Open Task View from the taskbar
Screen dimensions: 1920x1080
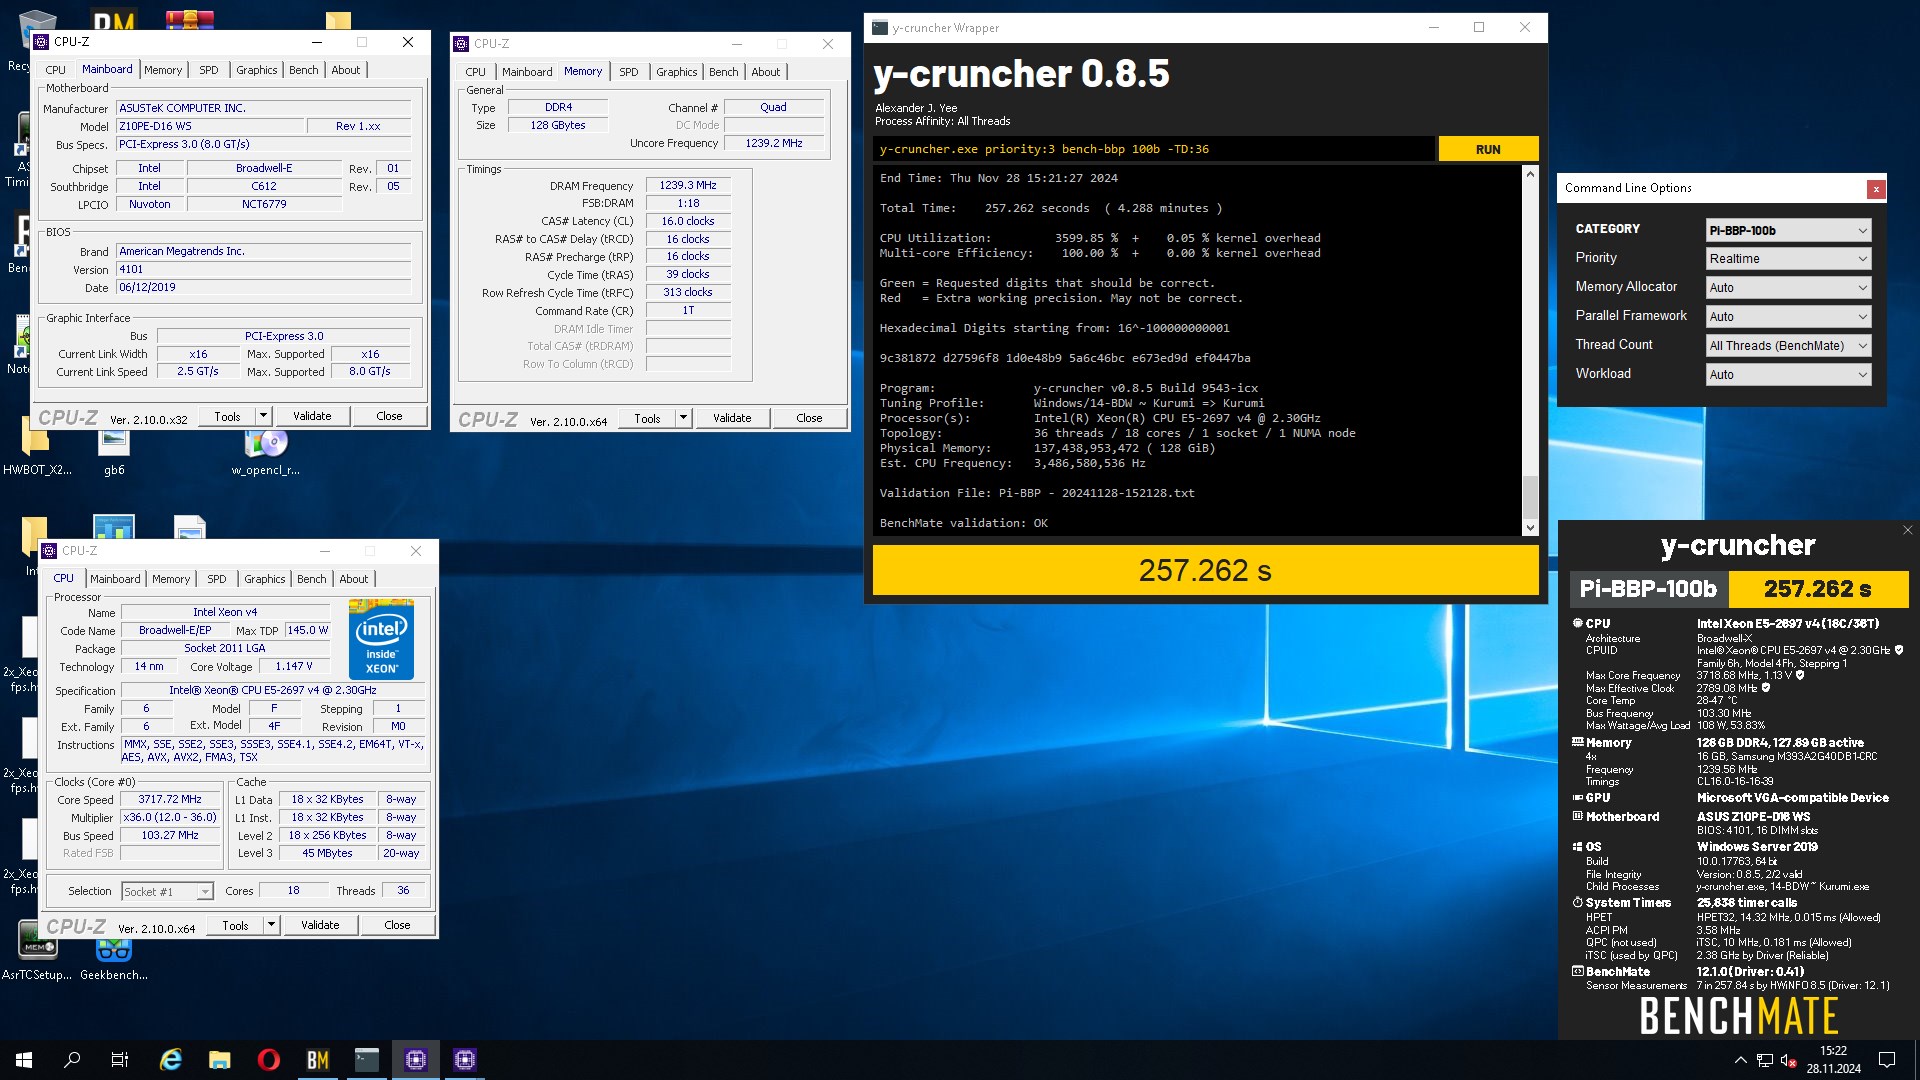coord(120,1060)
